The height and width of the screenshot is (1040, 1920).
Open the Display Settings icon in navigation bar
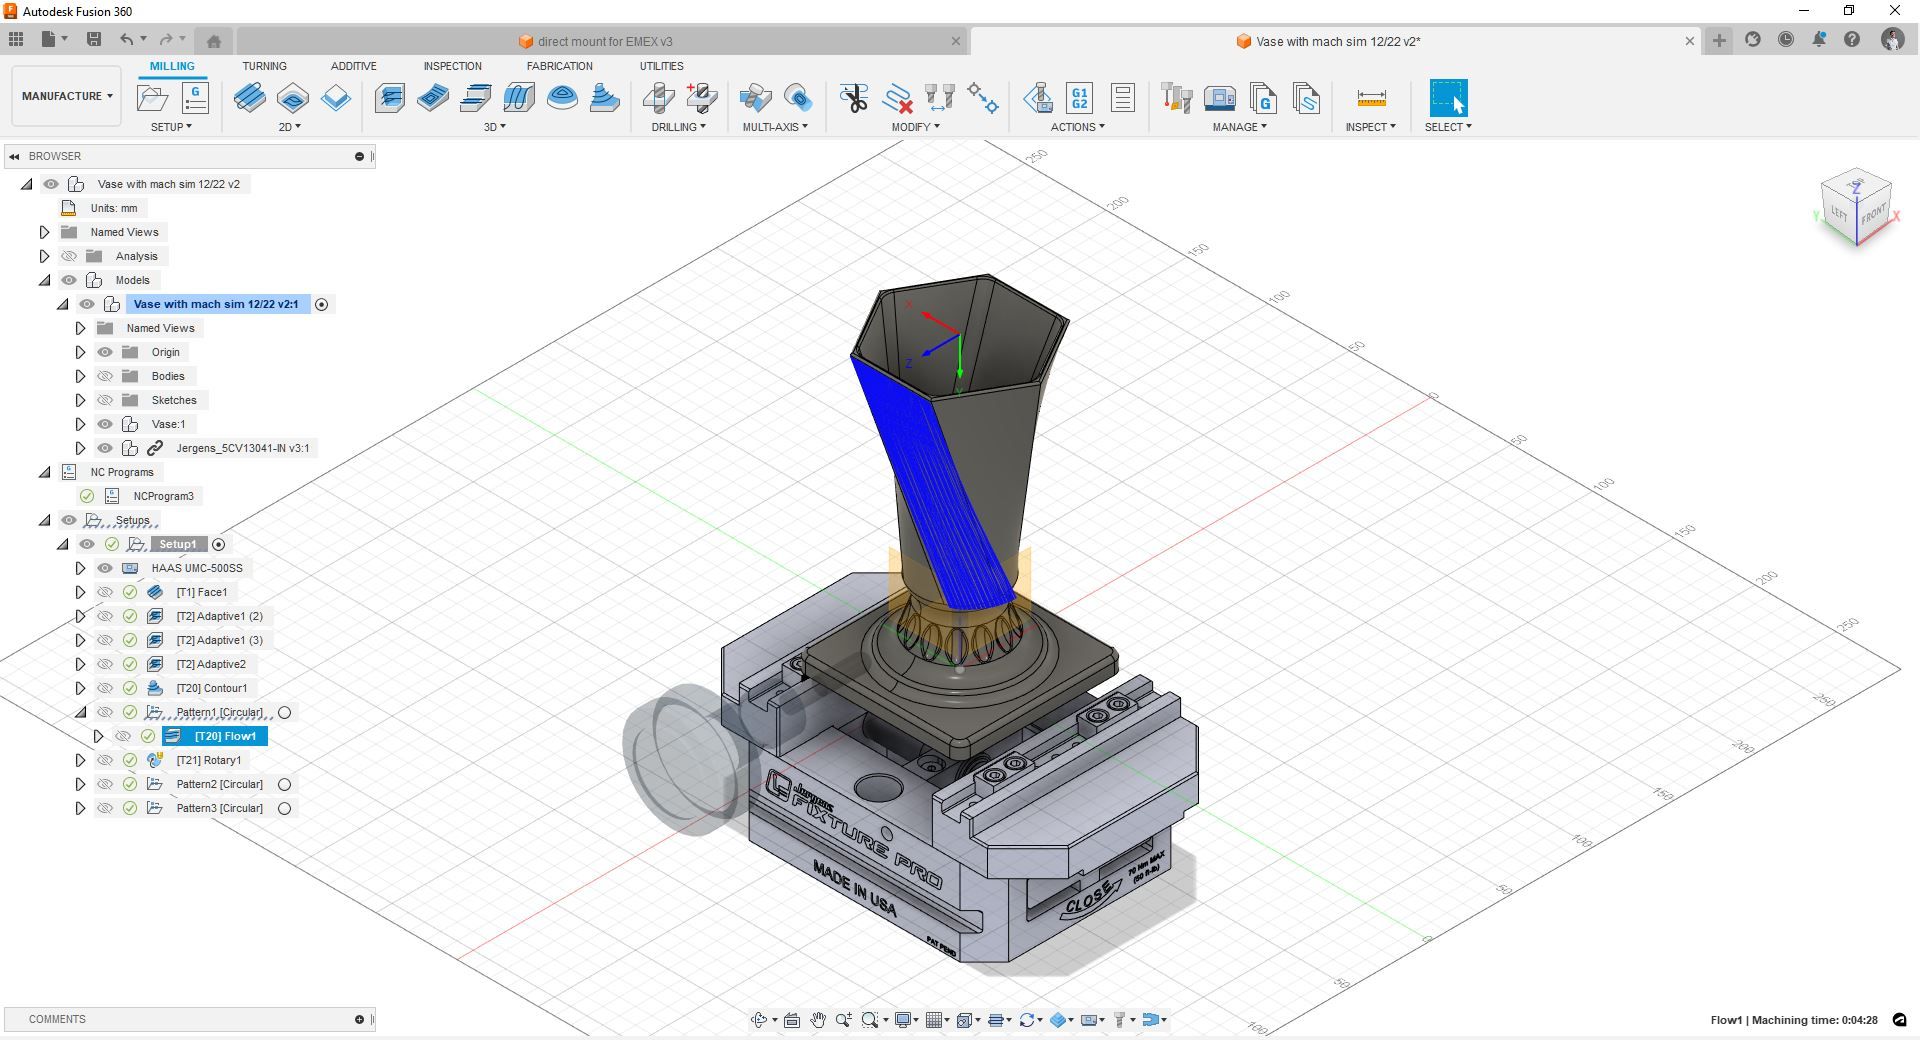click(x=906, y=1020)
